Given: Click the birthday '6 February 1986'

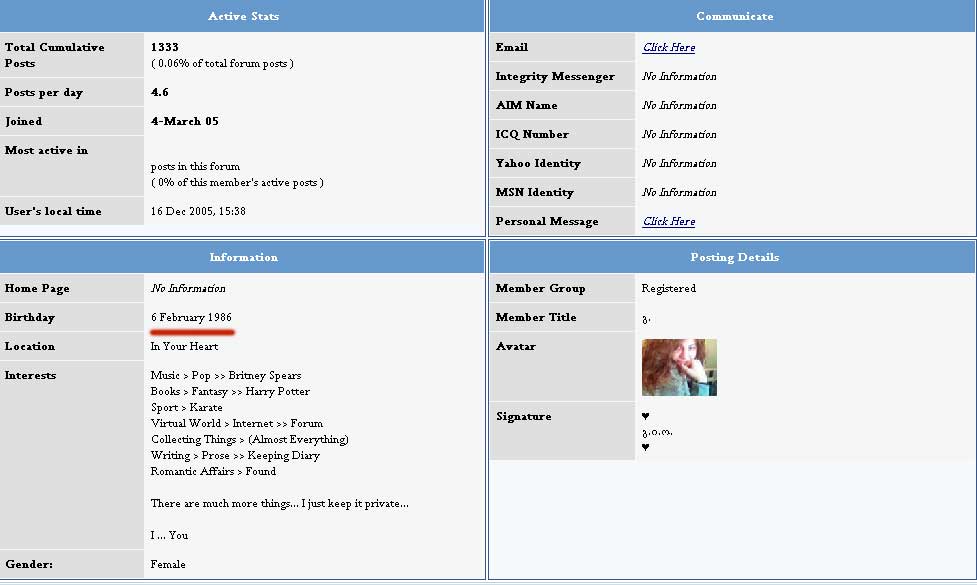Looking at the screenshot, I should click(191, 317).
